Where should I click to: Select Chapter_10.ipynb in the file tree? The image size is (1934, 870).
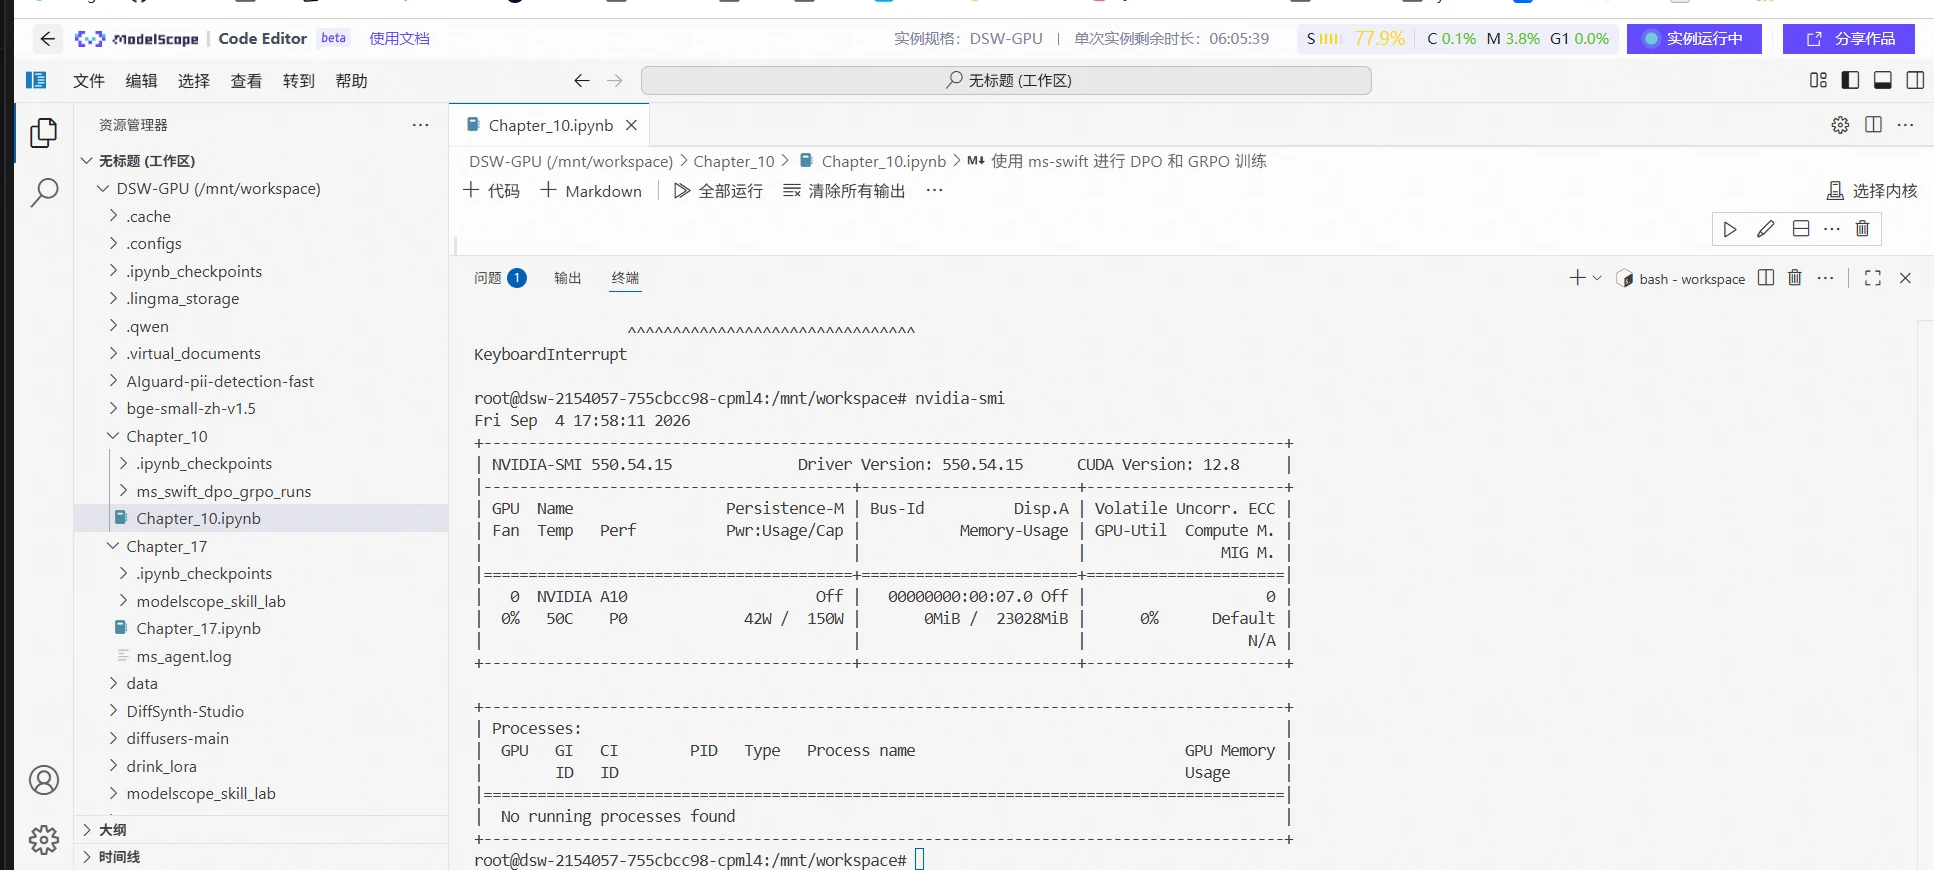pyautogui.click(x=198, y=518)
